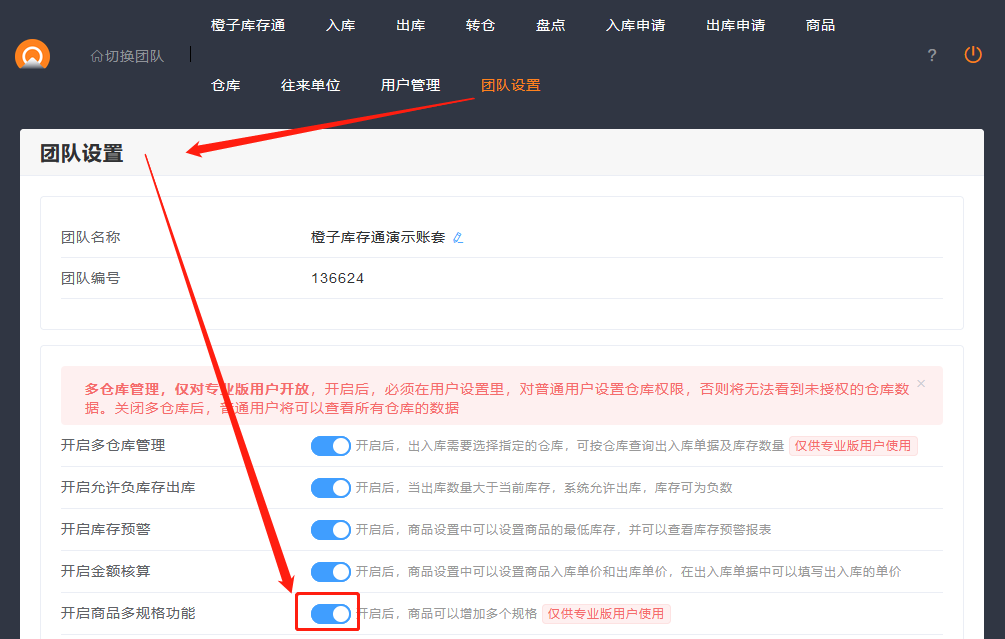Viewport: 1005px width, 639px height.
Task: Click the orange power logout icon
Action: pyautogui.click(x=973, y=55)
